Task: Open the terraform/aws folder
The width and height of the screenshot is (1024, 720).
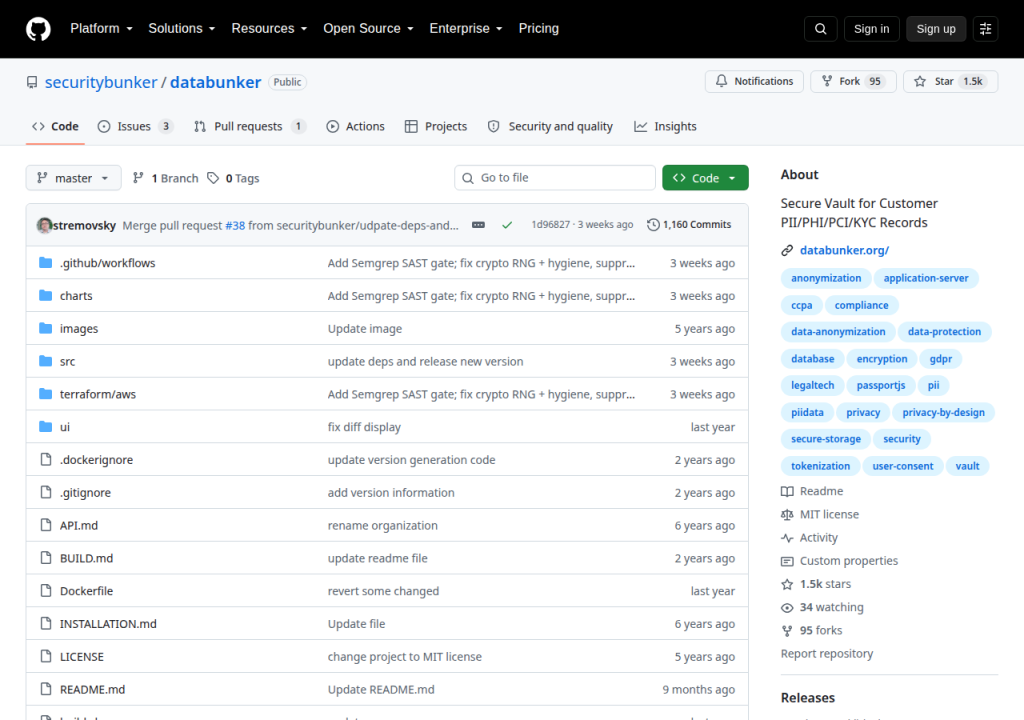Action: [98, 394]
